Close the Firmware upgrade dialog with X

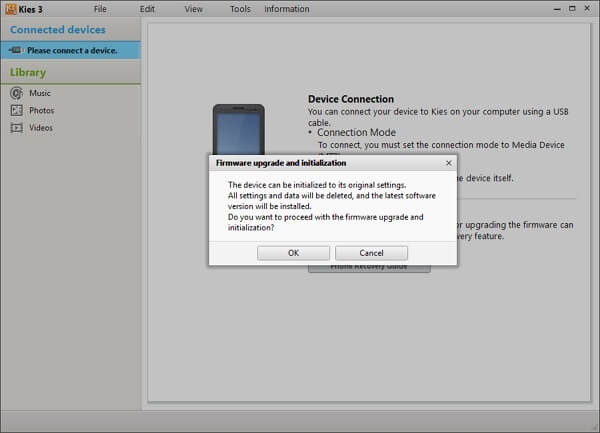click(x=448, y=162)
